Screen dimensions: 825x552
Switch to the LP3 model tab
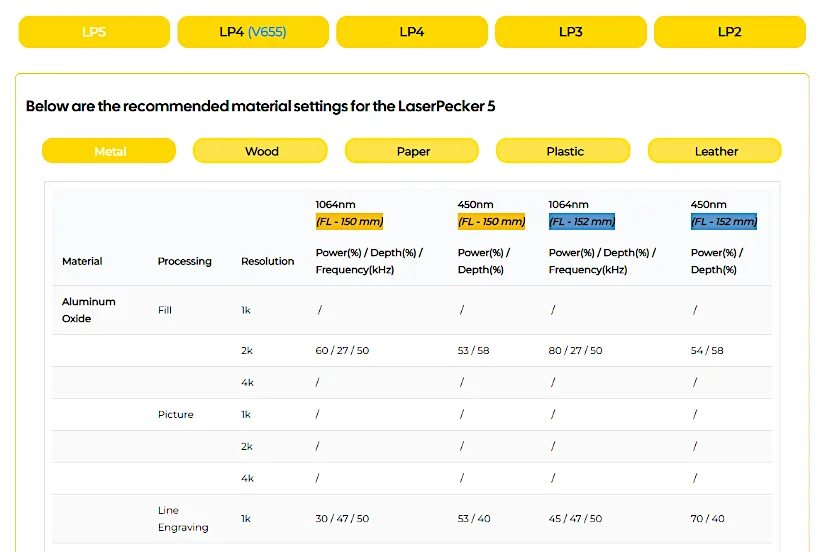pos(571,32)
